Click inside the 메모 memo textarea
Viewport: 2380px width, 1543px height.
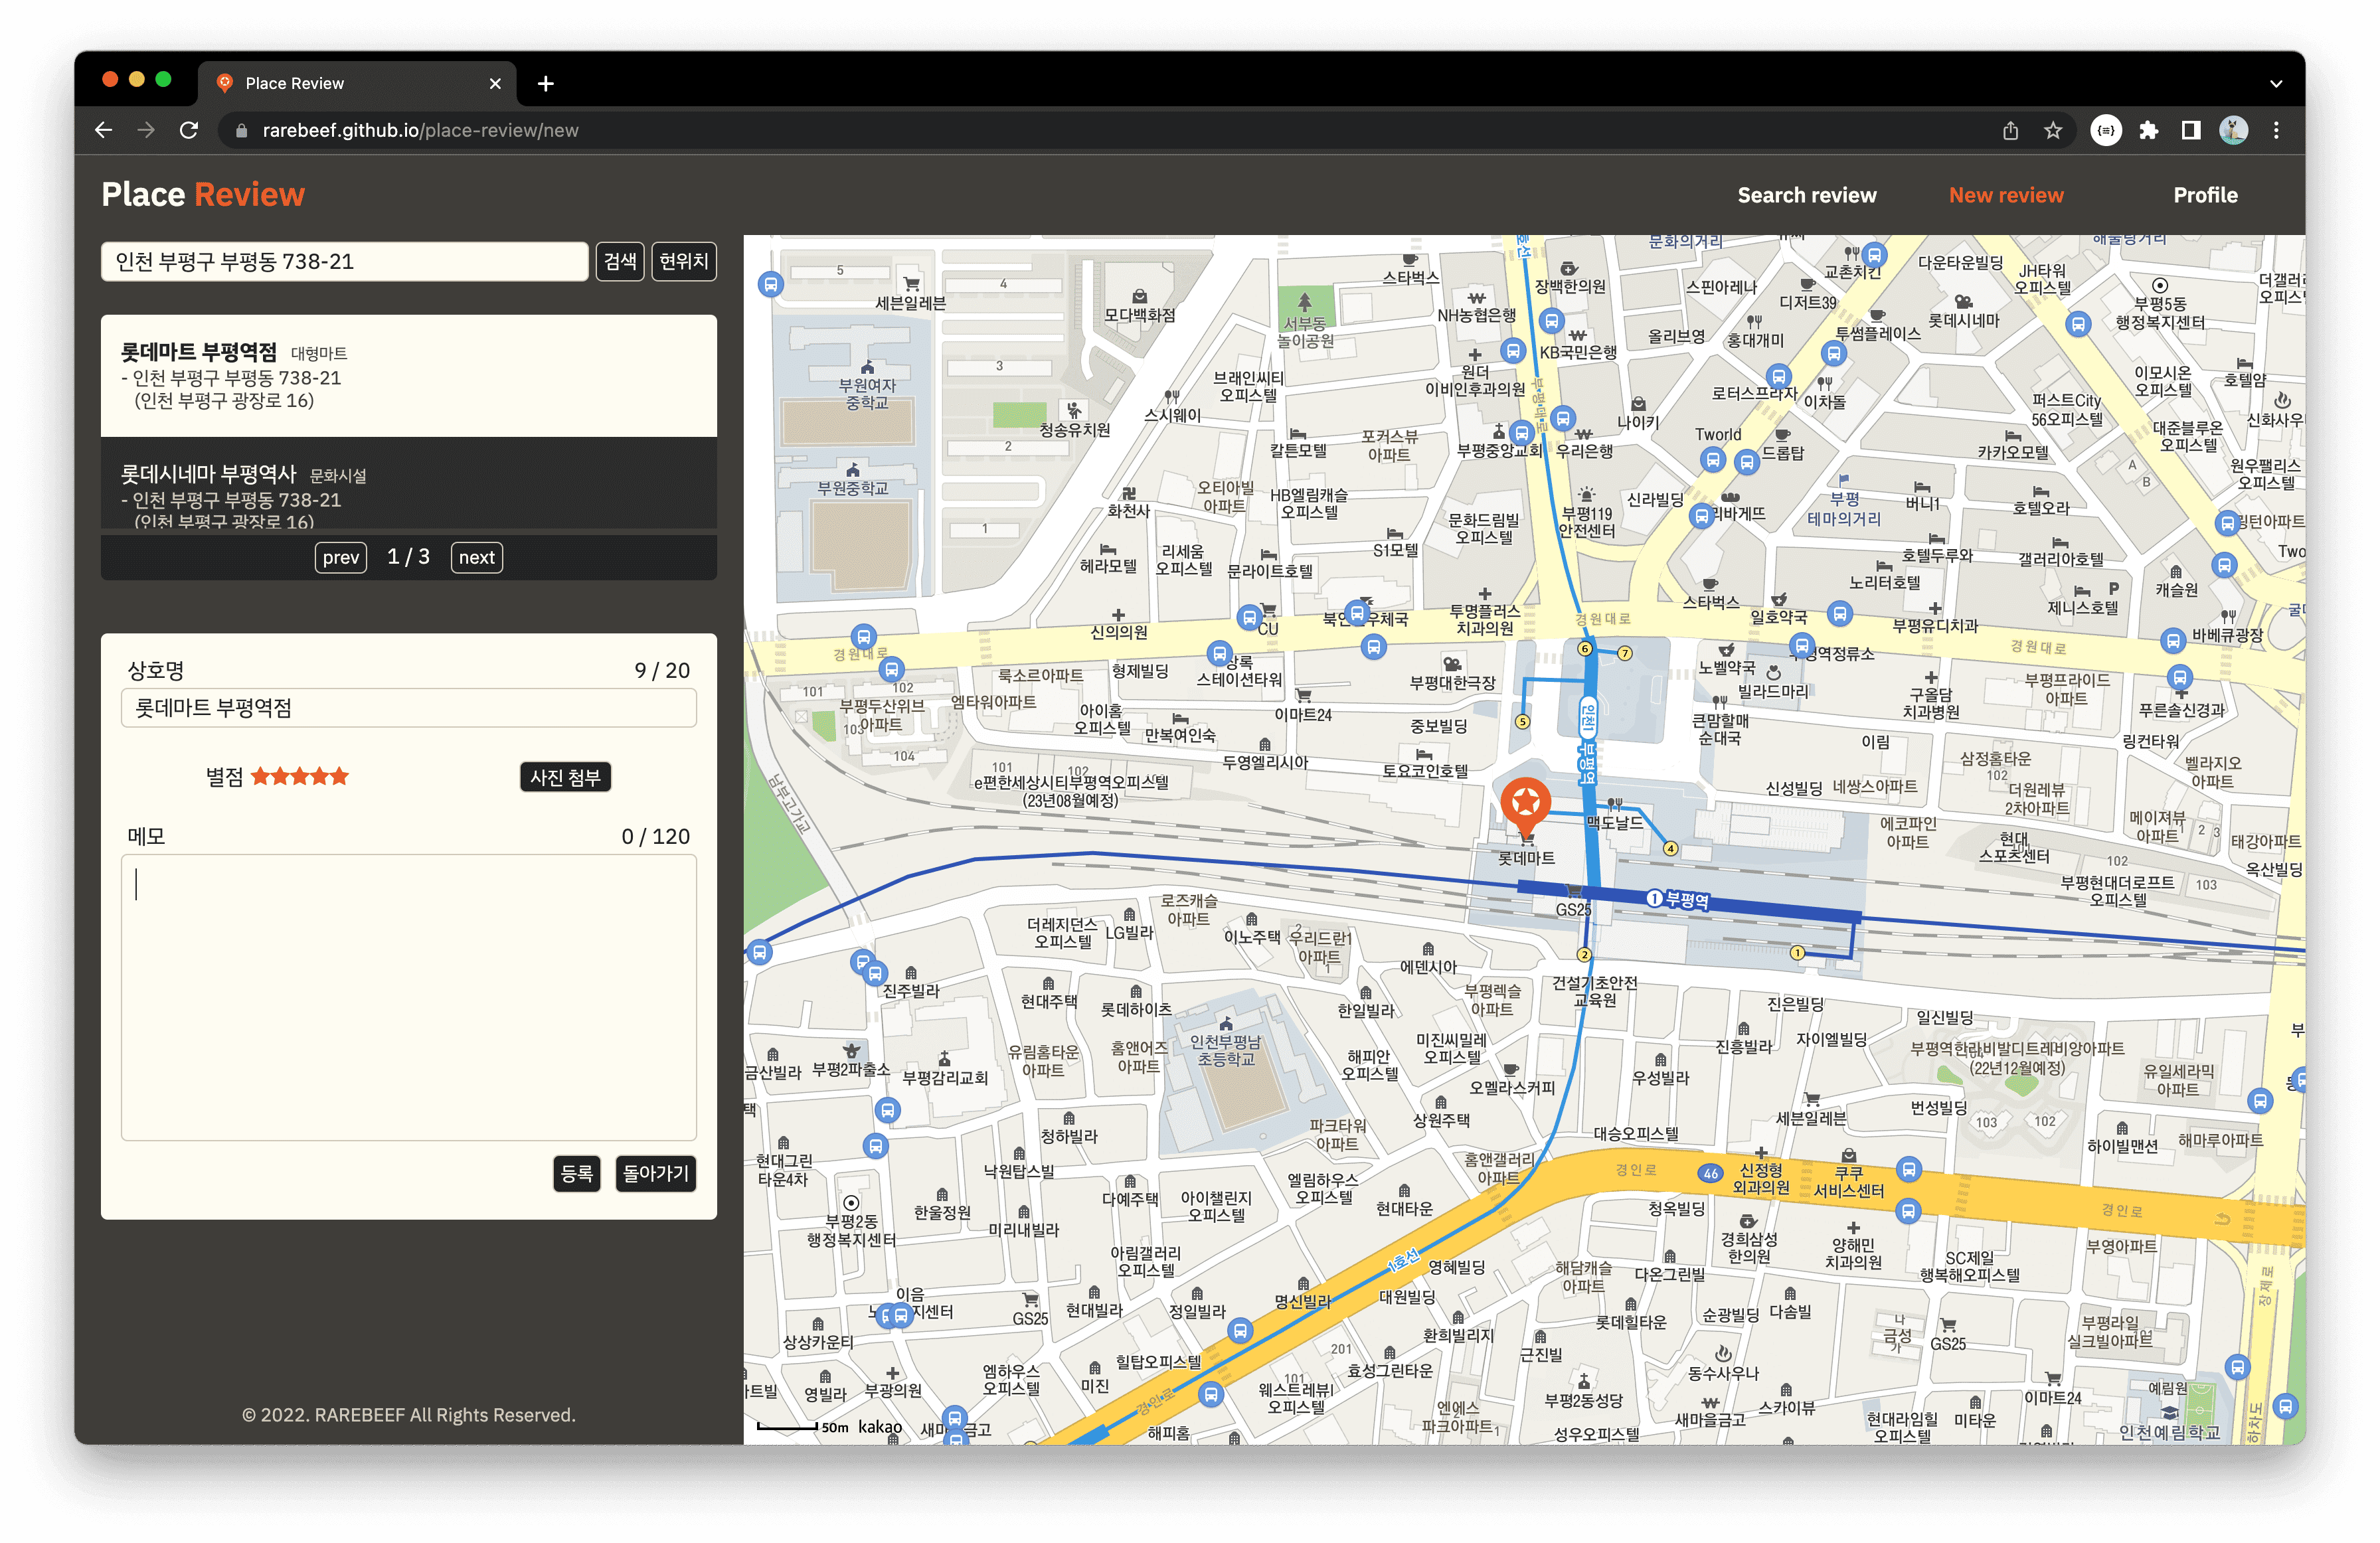point(409,997)
